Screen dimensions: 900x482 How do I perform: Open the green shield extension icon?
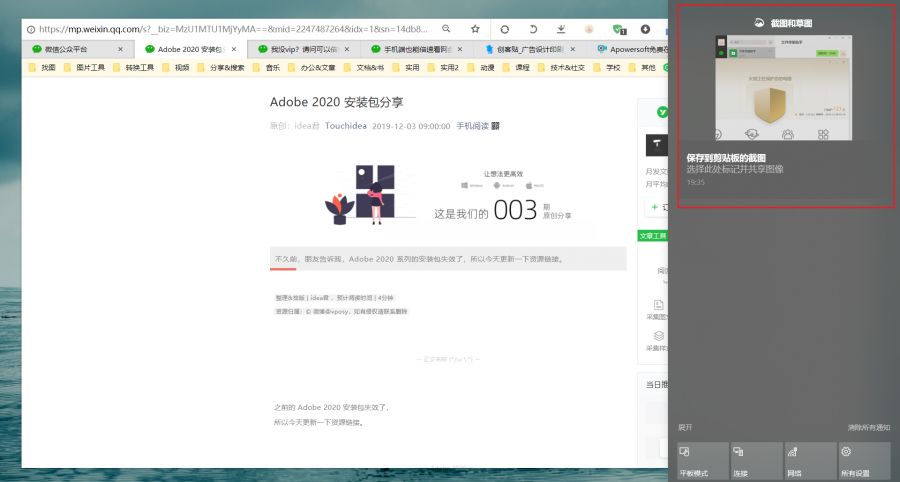tap(618, 29)
